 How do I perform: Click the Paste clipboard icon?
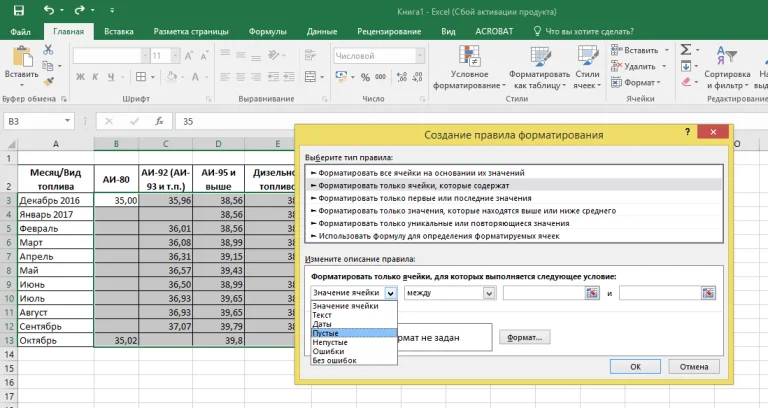click(x=22, y=56)
